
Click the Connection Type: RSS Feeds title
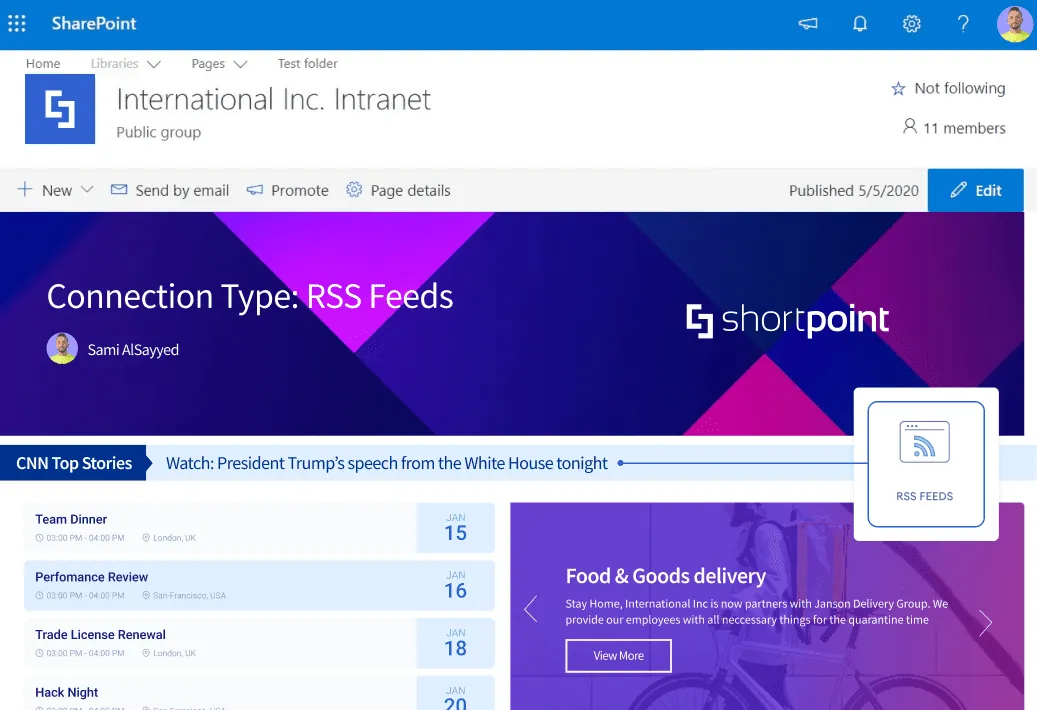pos(250,296)
